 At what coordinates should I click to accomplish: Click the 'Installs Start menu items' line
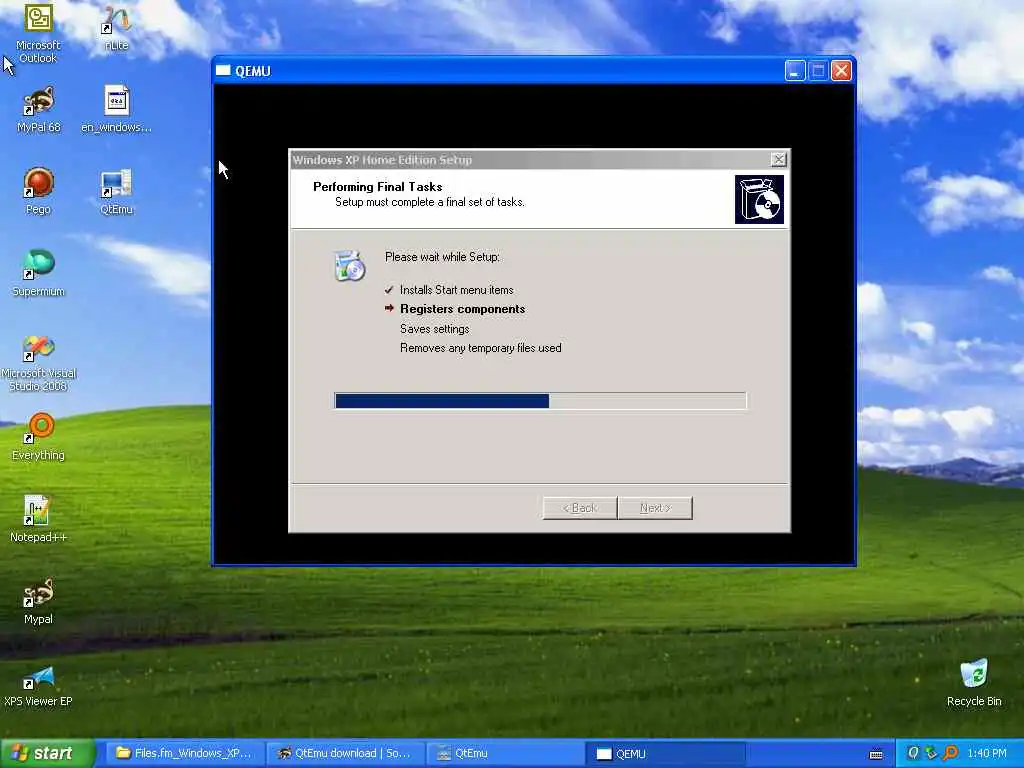[x=456, y=290]
